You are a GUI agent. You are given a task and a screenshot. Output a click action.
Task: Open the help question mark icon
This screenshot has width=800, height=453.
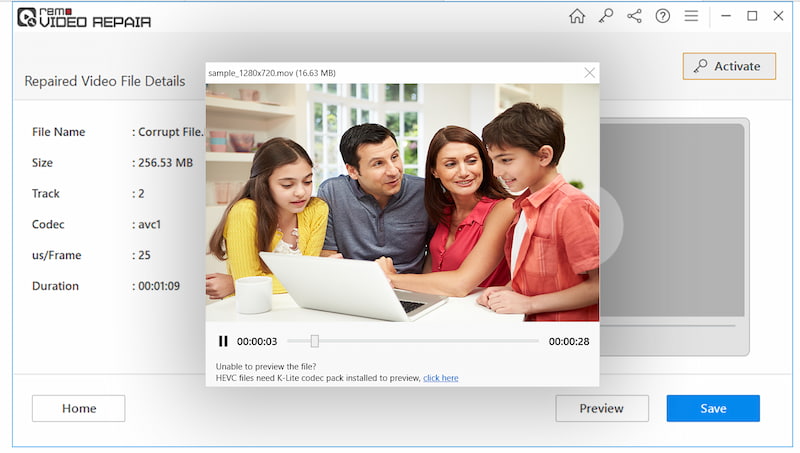663,16
